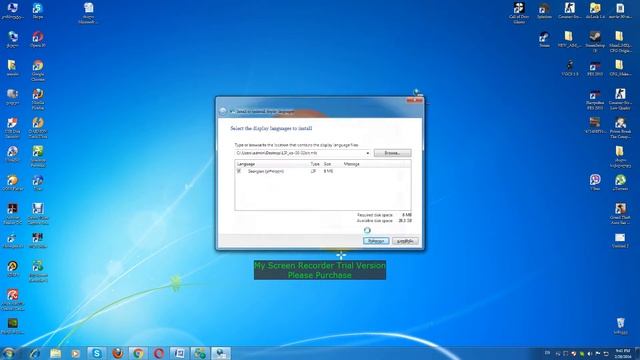Open the PES 2013 desktop shortcut
The height and width of the screenshot is (360, 640).
[x=595, y=68]
